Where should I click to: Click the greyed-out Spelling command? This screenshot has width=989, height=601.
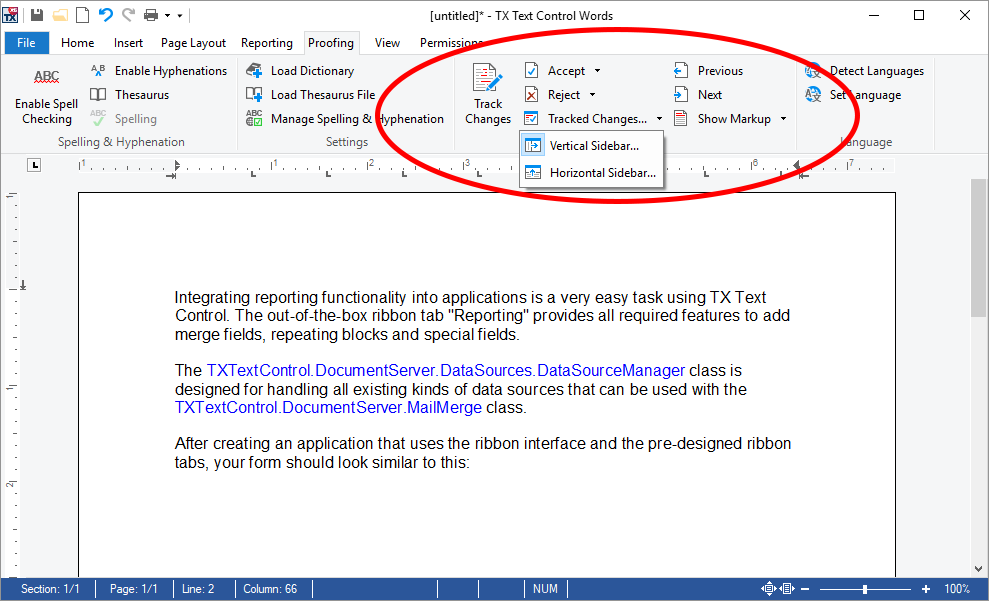[x=124, y=119]
